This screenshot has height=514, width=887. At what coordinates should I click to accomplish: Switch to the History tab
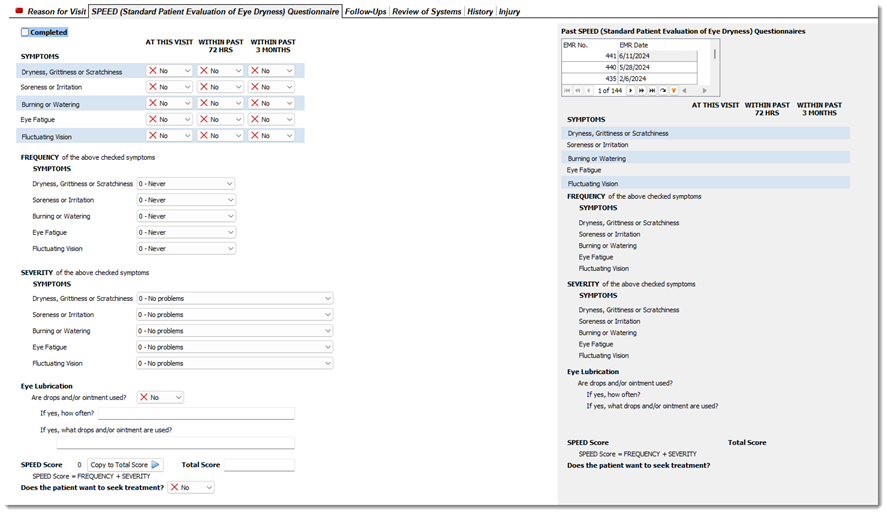click(x=480, y=11)
